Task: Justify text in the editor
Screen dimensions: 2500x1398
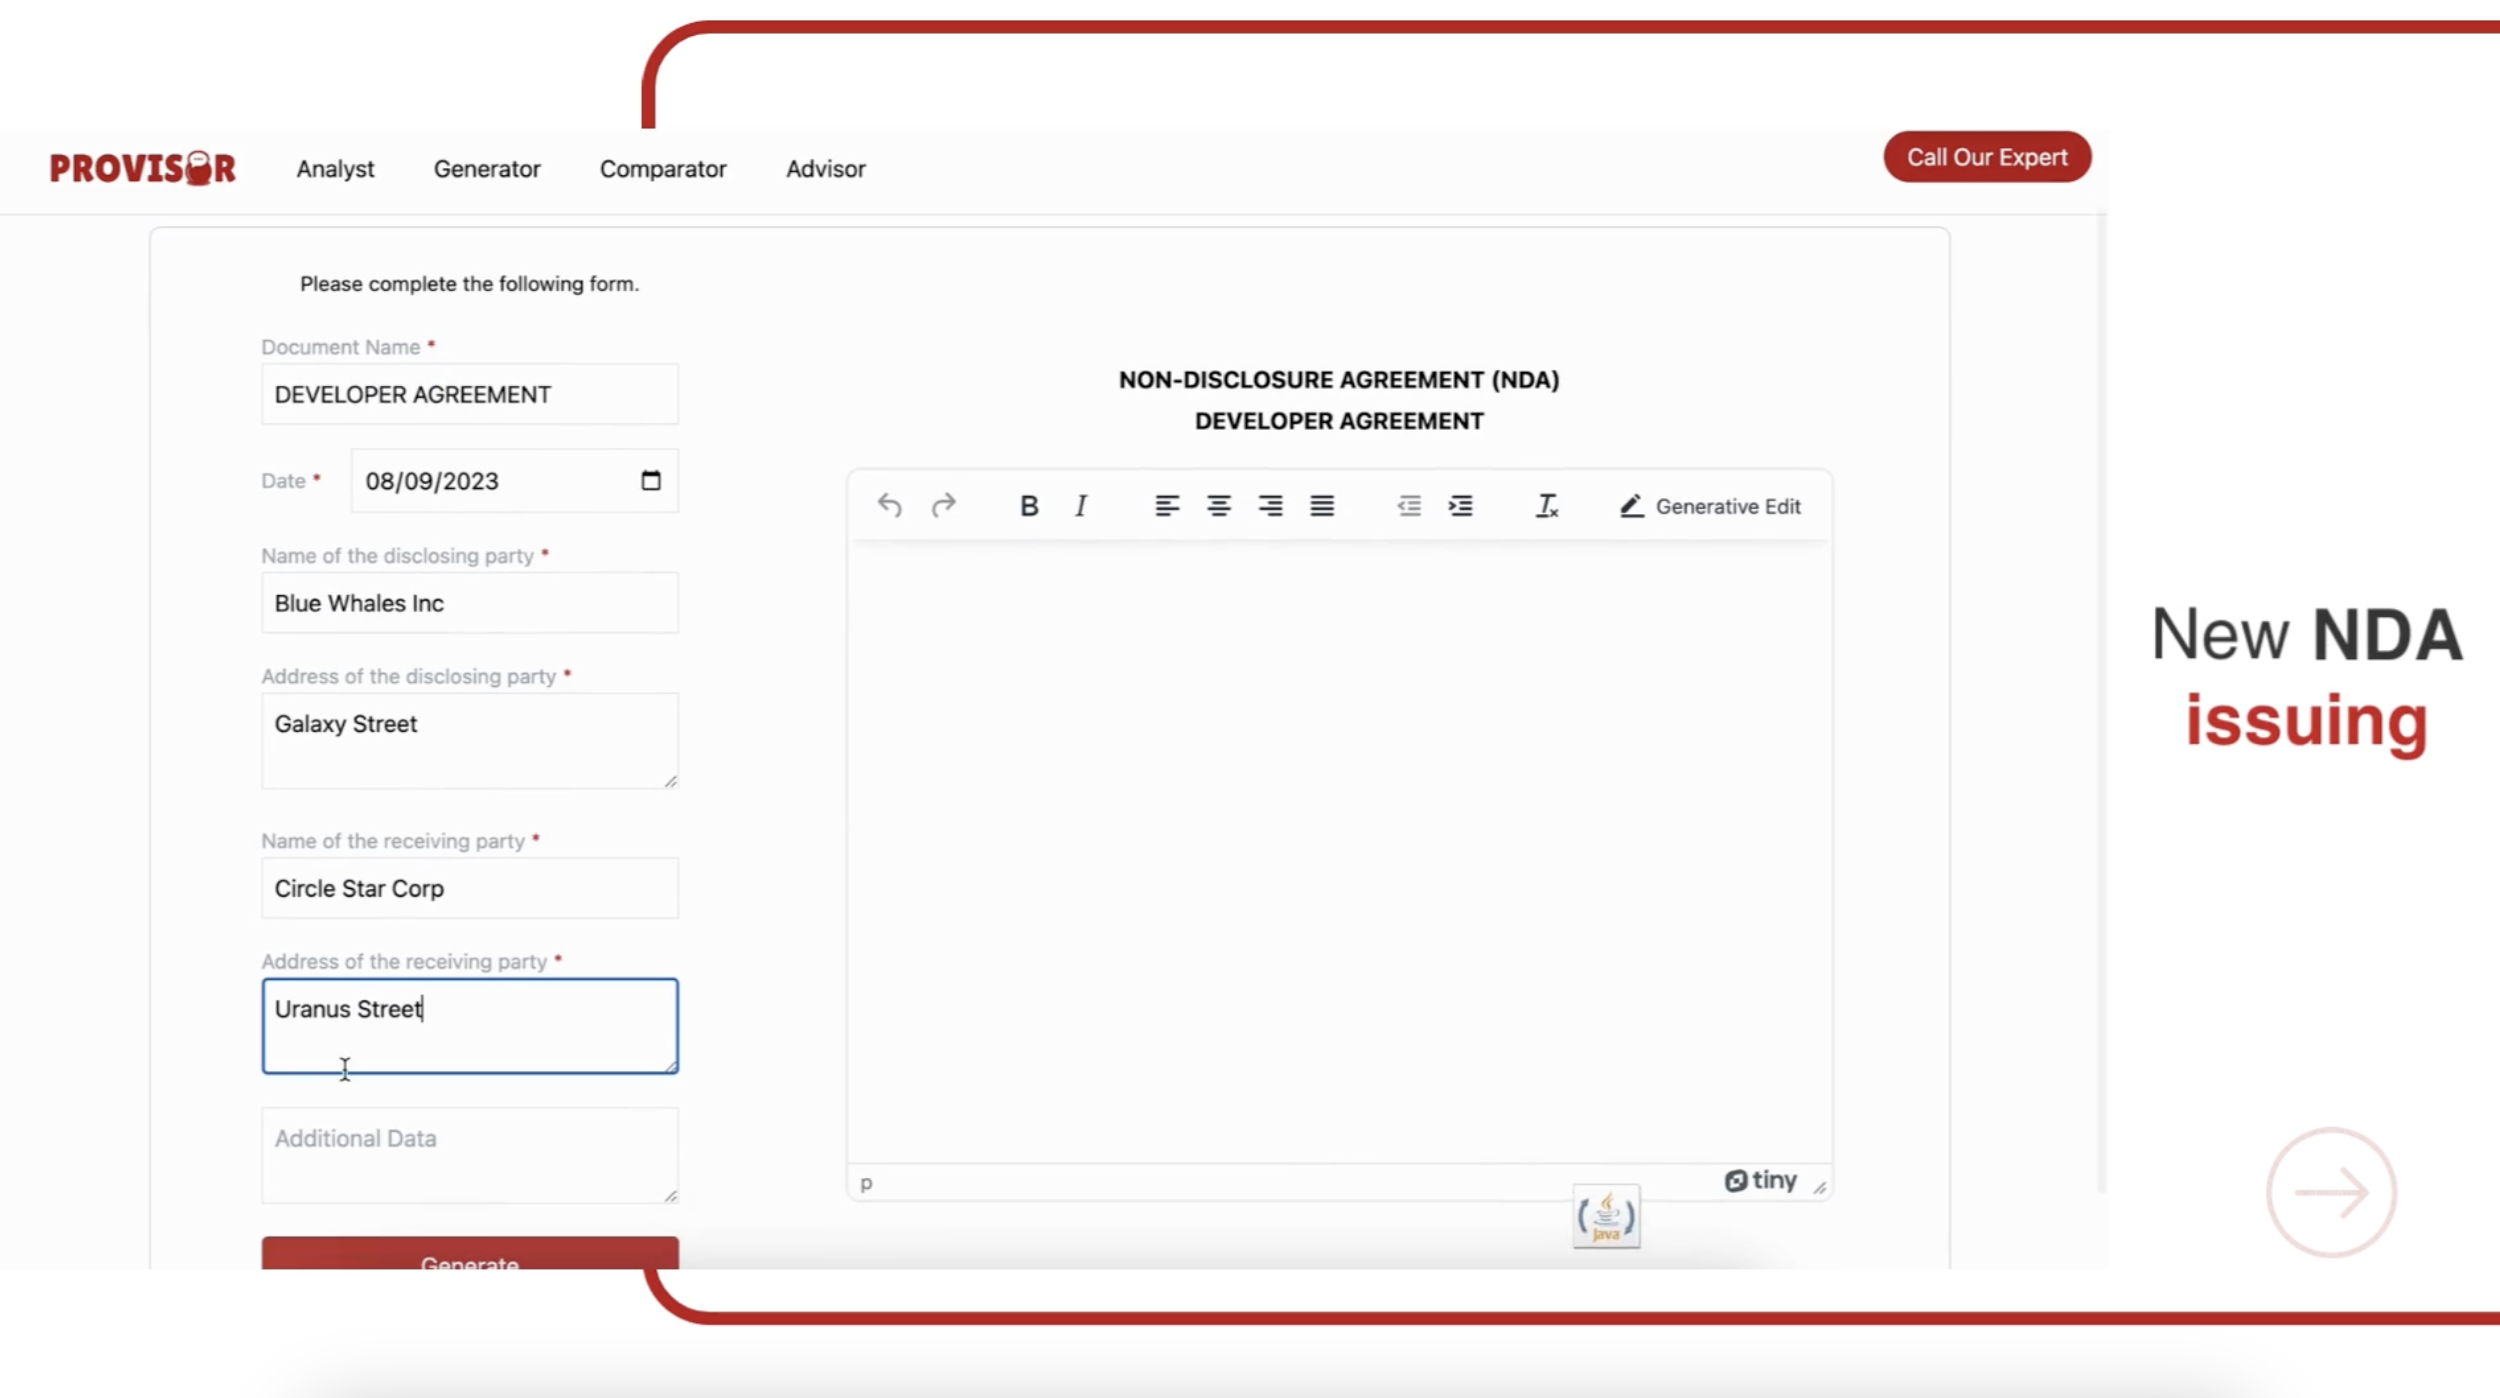Action: [1322, 506]
